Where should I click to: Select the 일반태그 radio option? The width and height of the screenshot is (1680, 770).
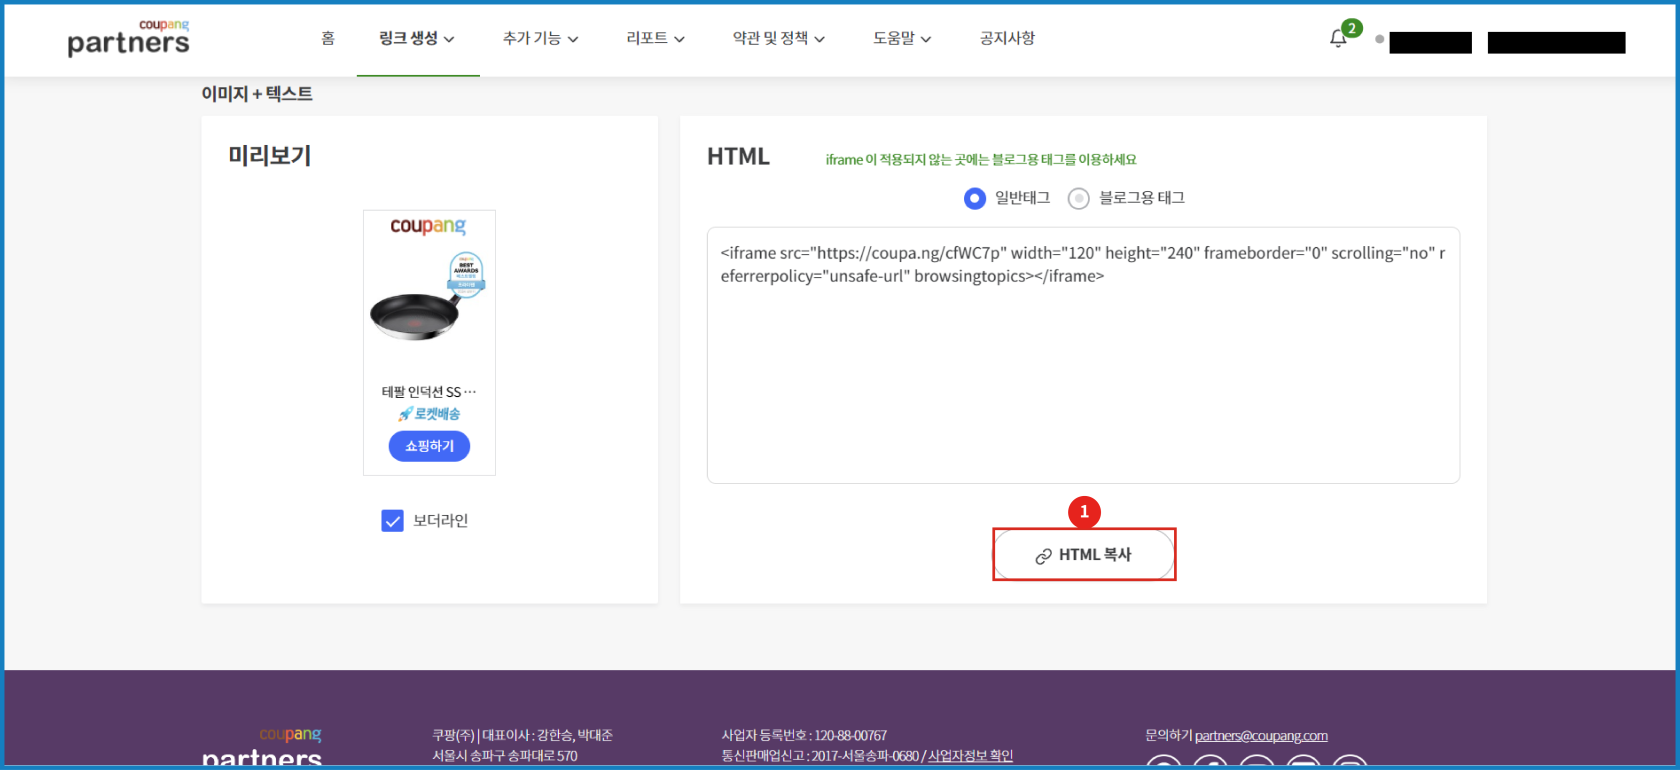[x=975, y=198]
